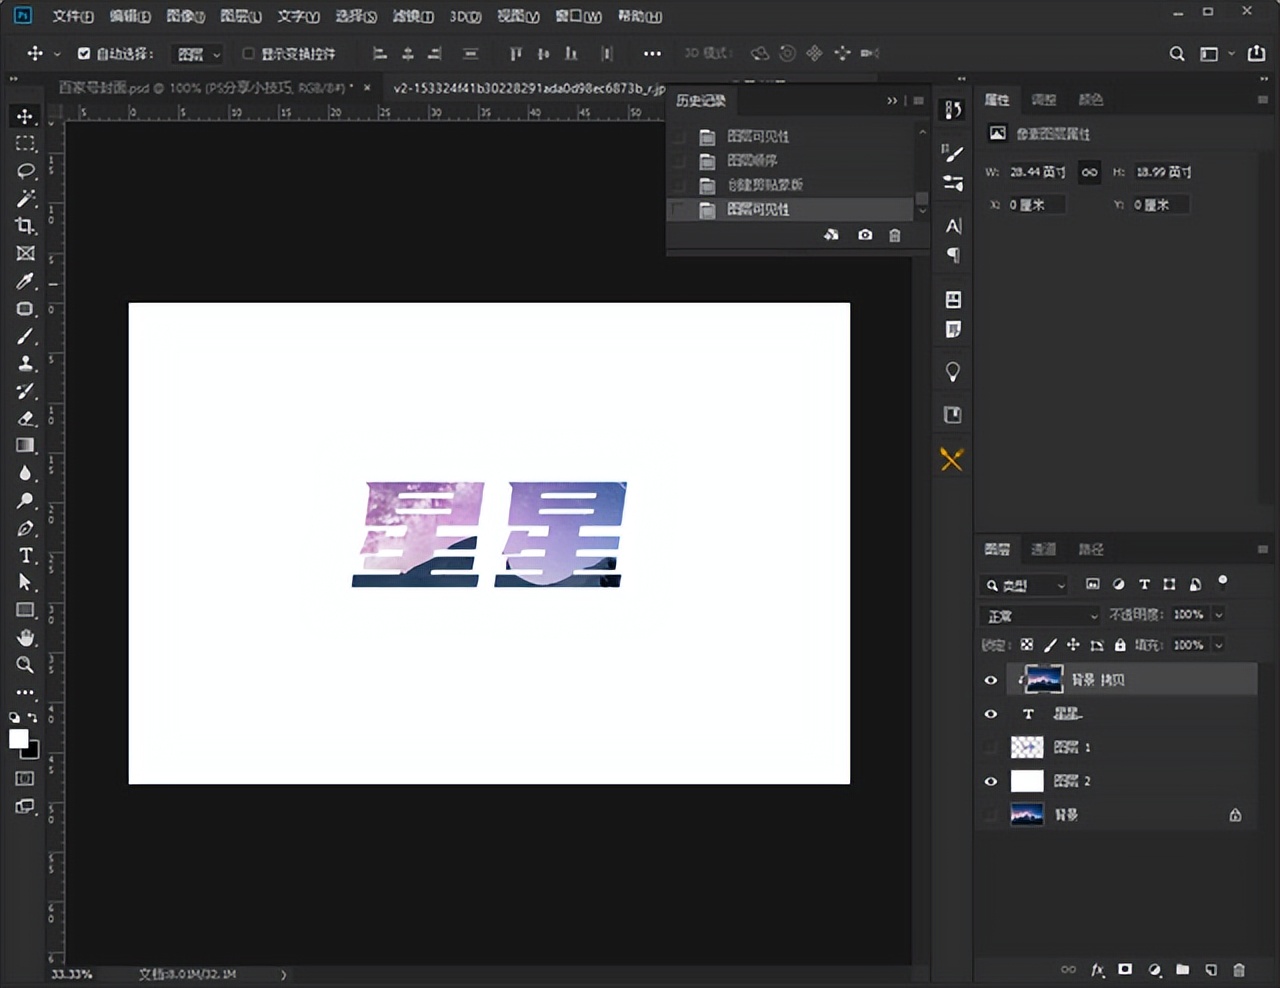This screenshot has height=988, width=1280.
Task: Show the hidden Layer 1 visibility
Action: tap(991, 747)
